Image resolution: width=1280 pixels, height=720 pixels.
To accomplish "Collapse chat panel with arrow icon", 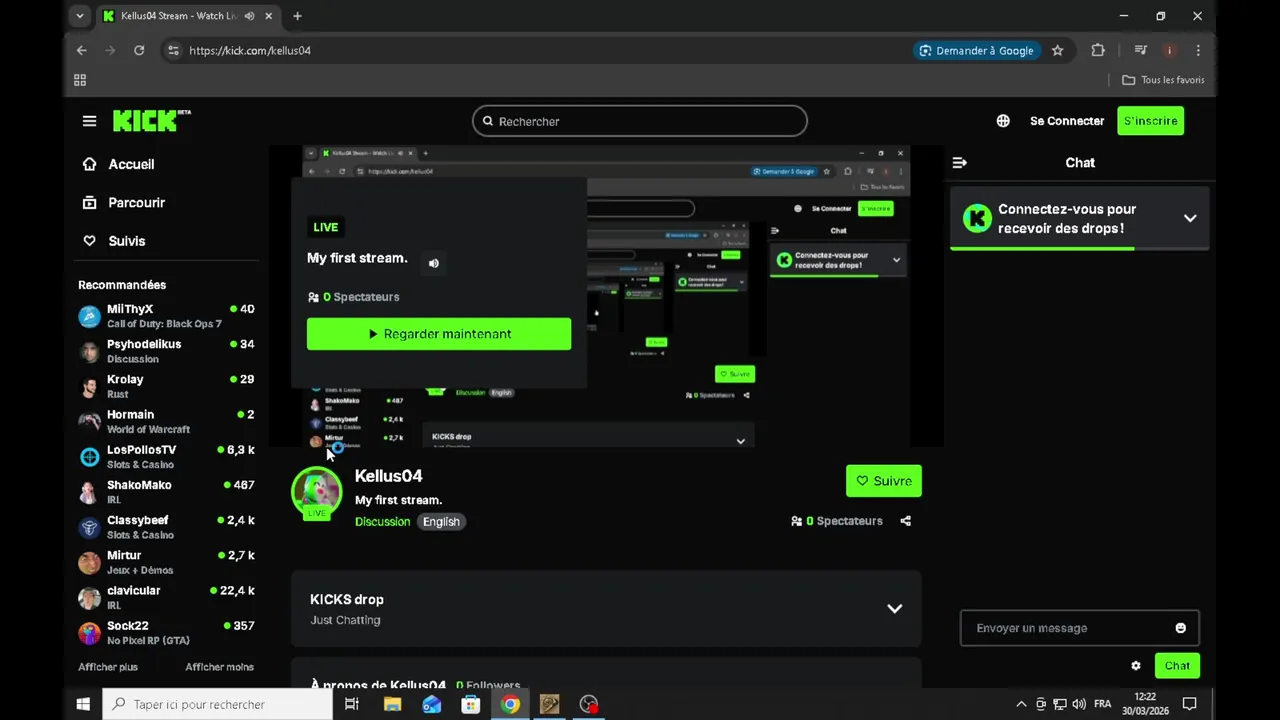I will (x=960, y=162).
